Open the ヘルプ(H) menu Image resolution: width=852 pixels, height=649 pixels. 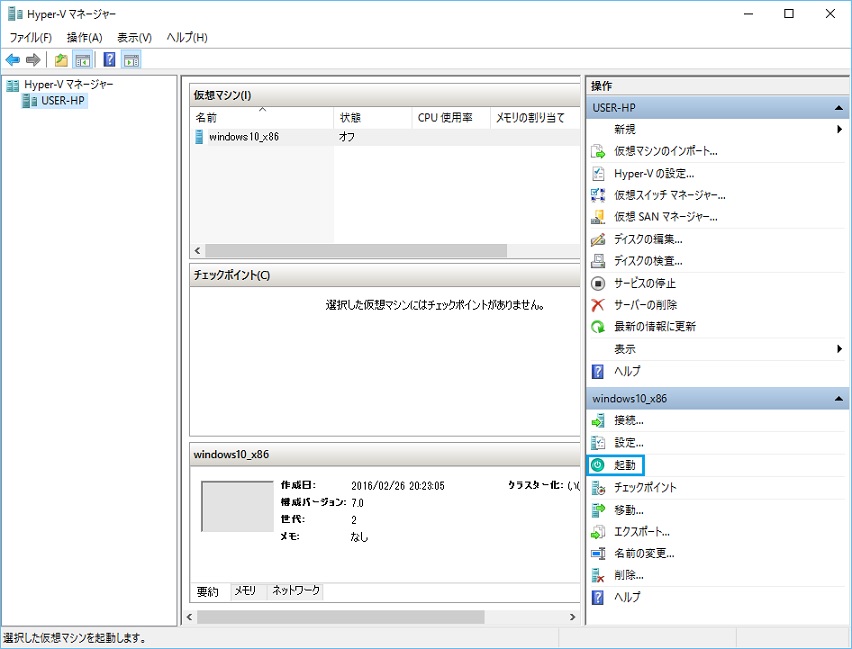(187, 38)
